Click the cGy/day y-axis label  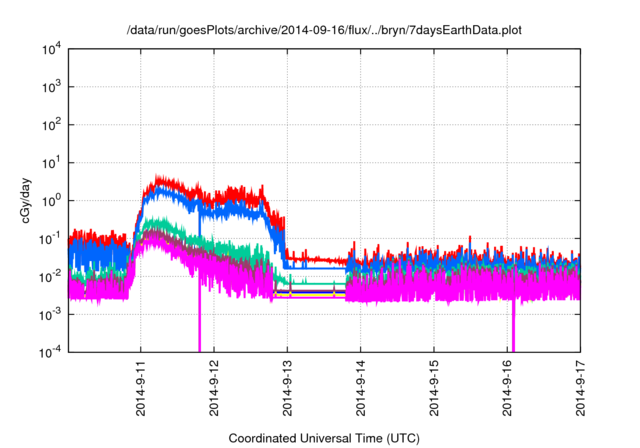28,200
